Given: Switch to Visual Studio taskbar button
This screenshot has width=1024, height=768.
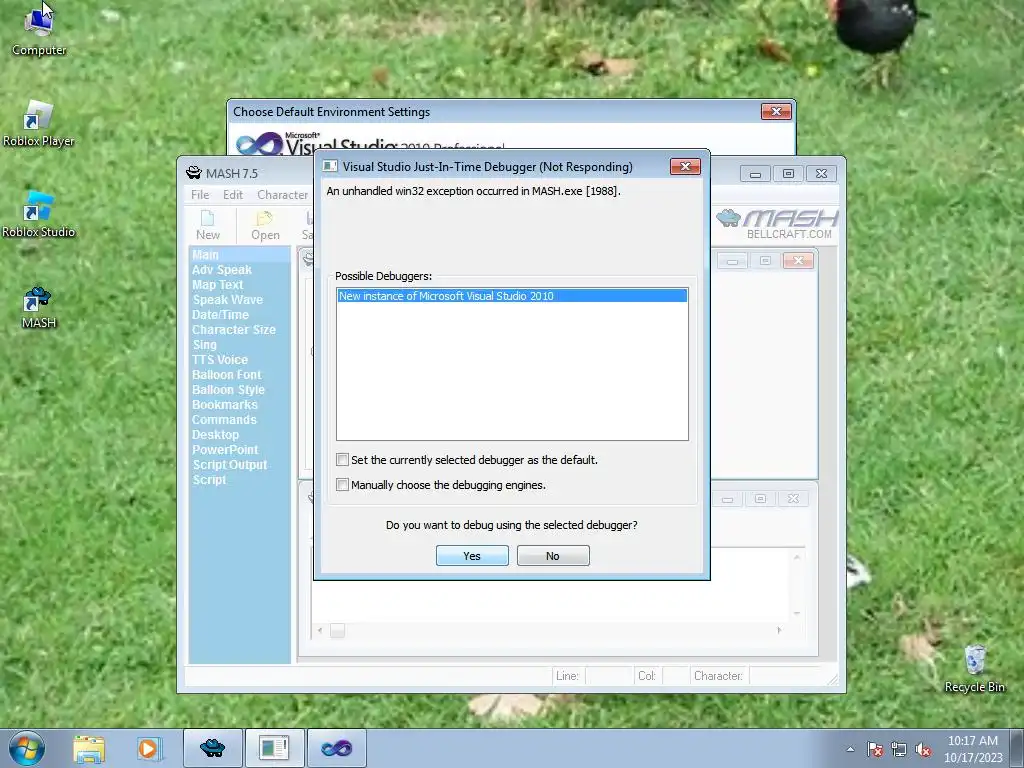Looking at the screenshot, I should tap(336, 748).
